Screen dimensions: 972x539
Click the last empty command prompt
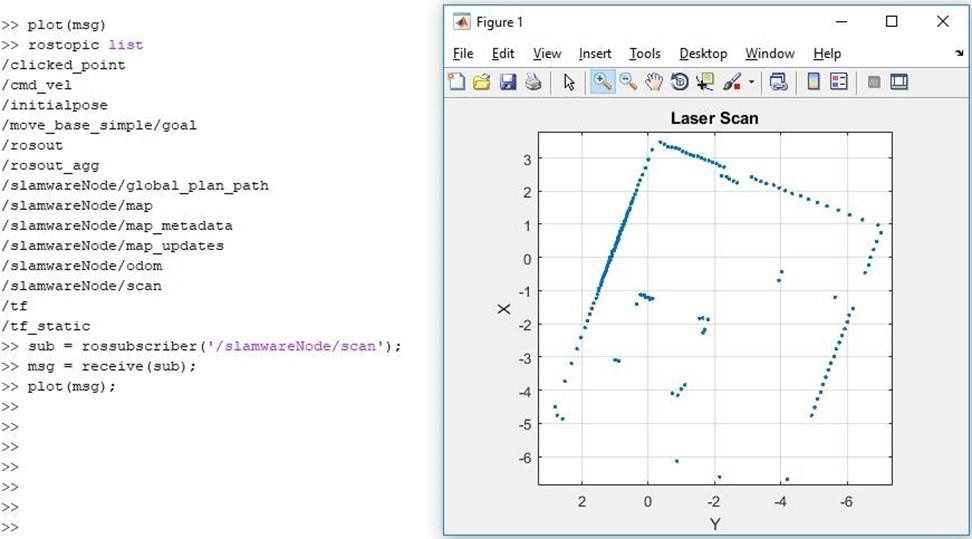[x=10, y=527]
